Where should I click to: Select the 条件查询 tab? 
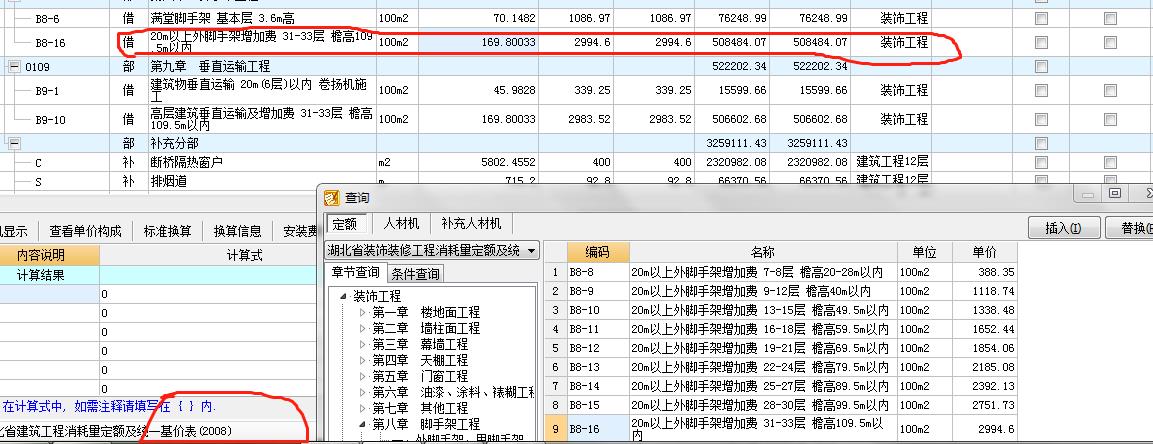point(415,274)
